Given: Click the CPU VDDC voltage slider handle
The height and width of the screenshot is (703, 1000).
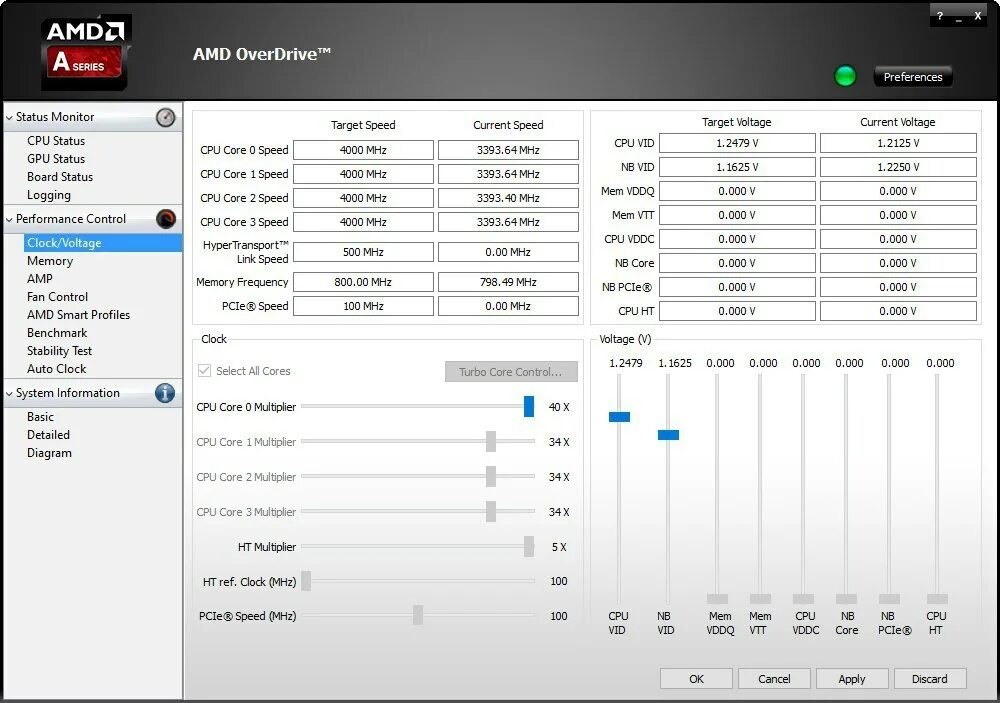Looking at the screenshot, I should click(803, 598).
